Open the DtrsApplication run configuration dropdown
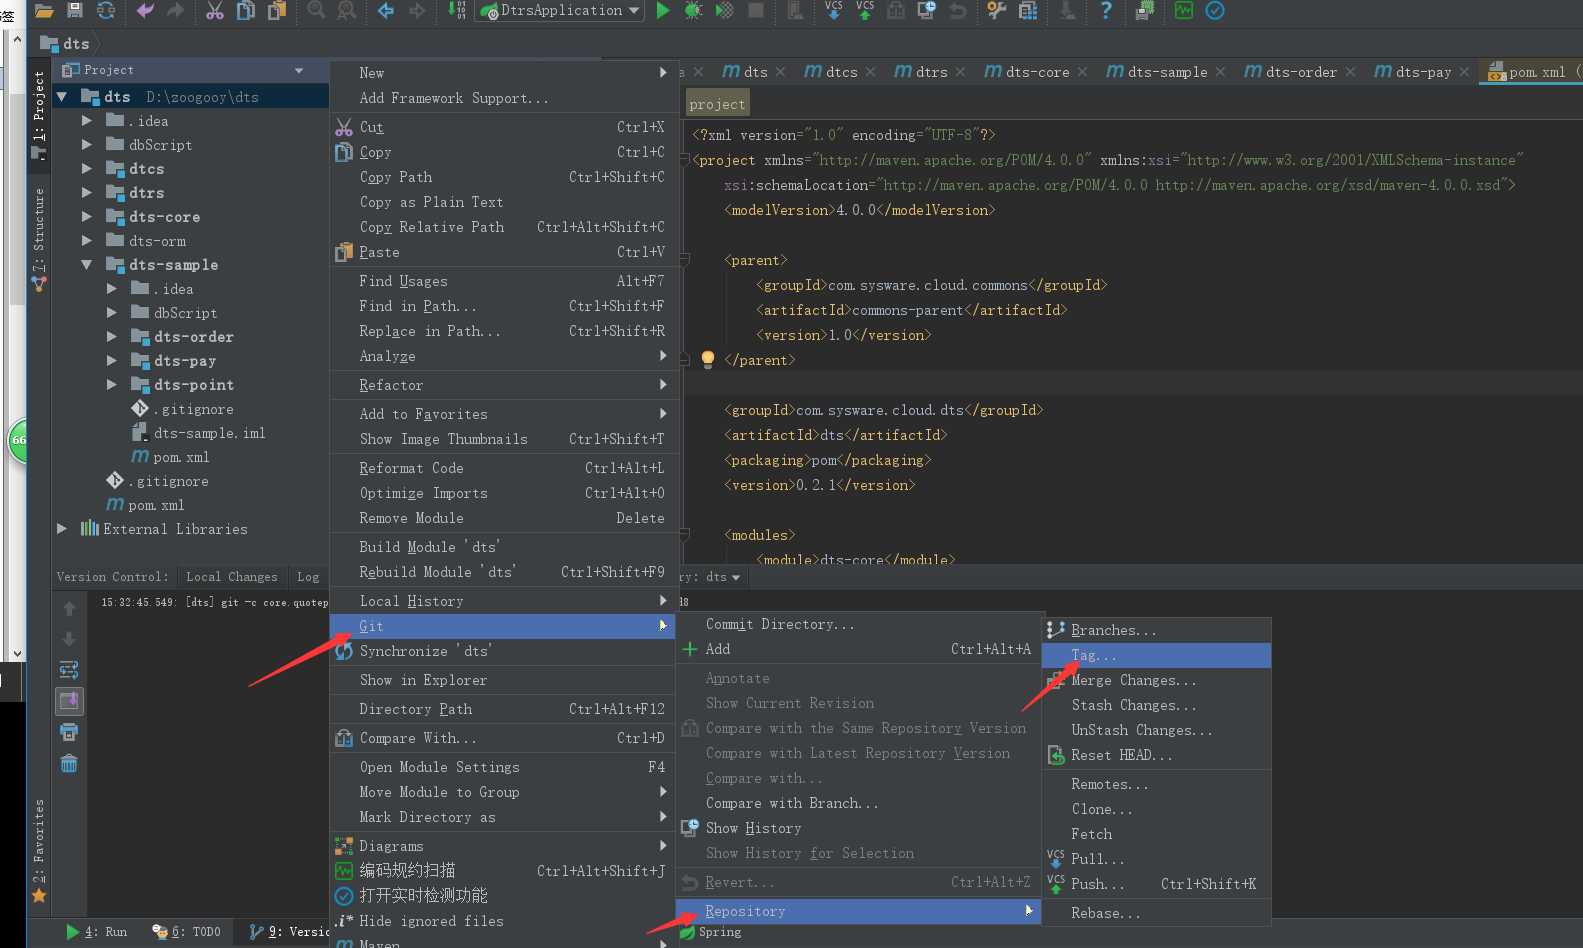This screenshot has height=948, width=1583. (561, 10)
